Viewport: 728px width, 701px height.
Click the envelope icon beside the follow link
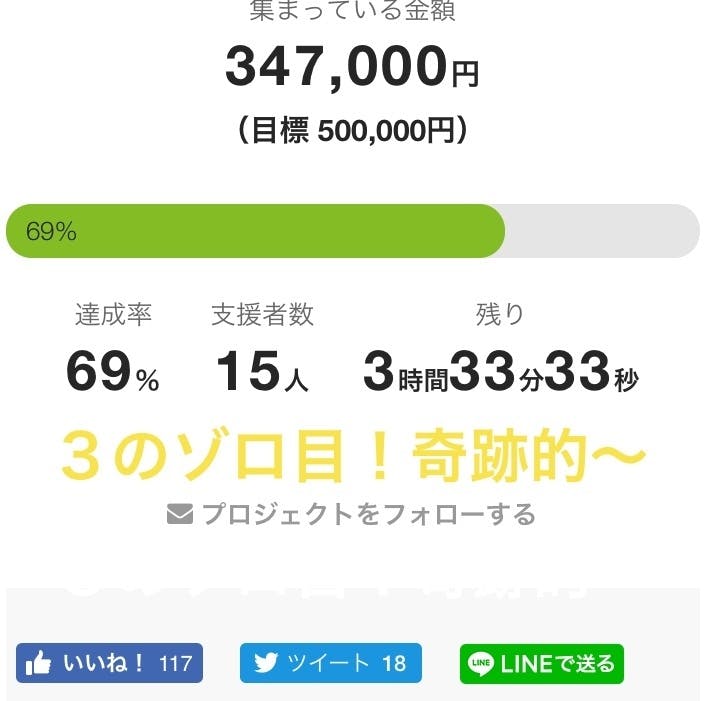click(x=180, y=514)
